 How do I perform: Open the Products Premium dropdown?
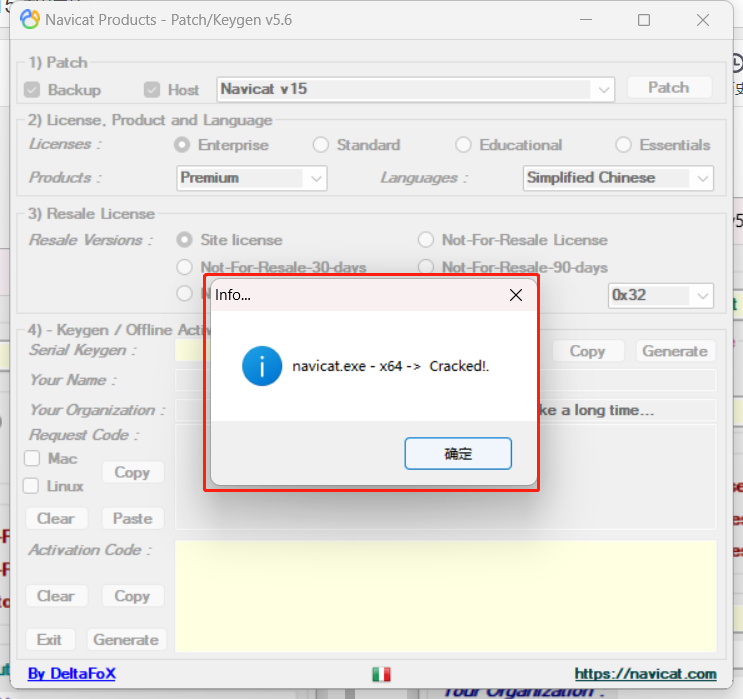click(252, 178)
